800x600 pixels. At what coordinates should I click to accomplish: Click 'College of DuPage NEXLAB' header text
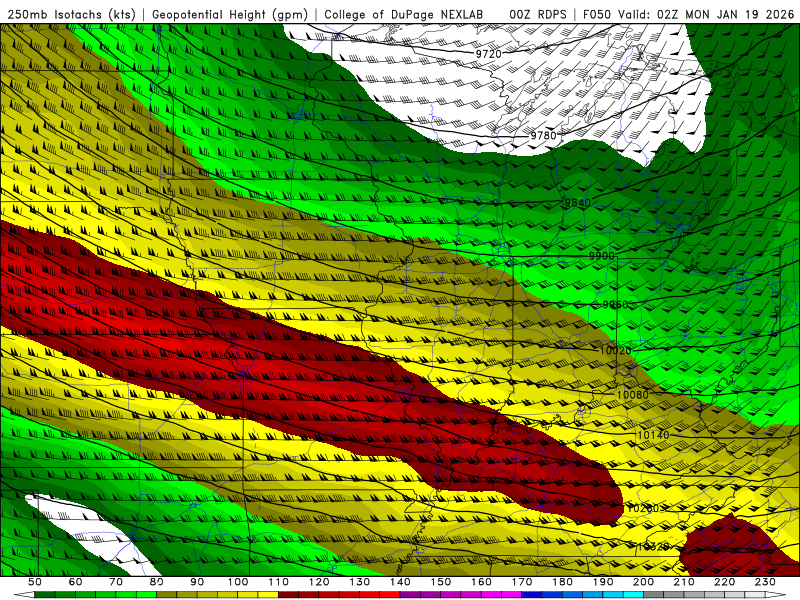pyautogui.click(x=404, y=14)
